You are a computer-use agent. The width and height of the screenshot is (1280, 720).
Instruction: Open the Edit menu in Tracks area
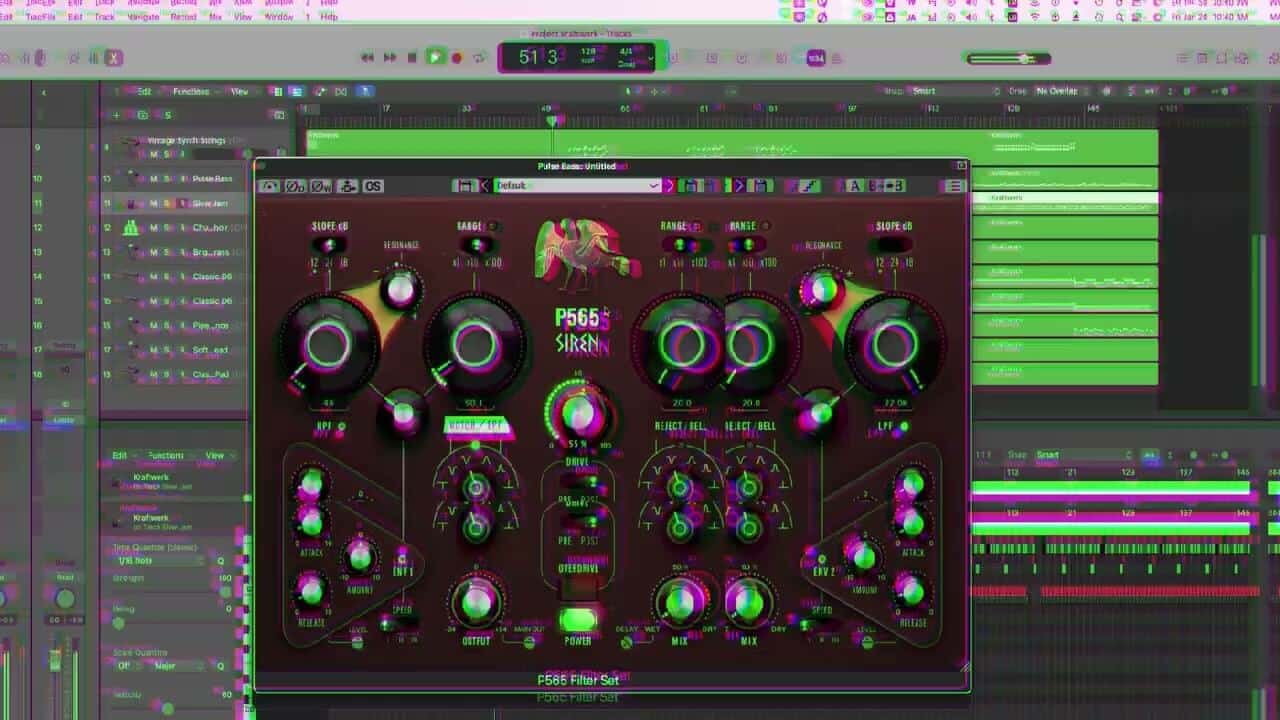[x=144, y=91]
